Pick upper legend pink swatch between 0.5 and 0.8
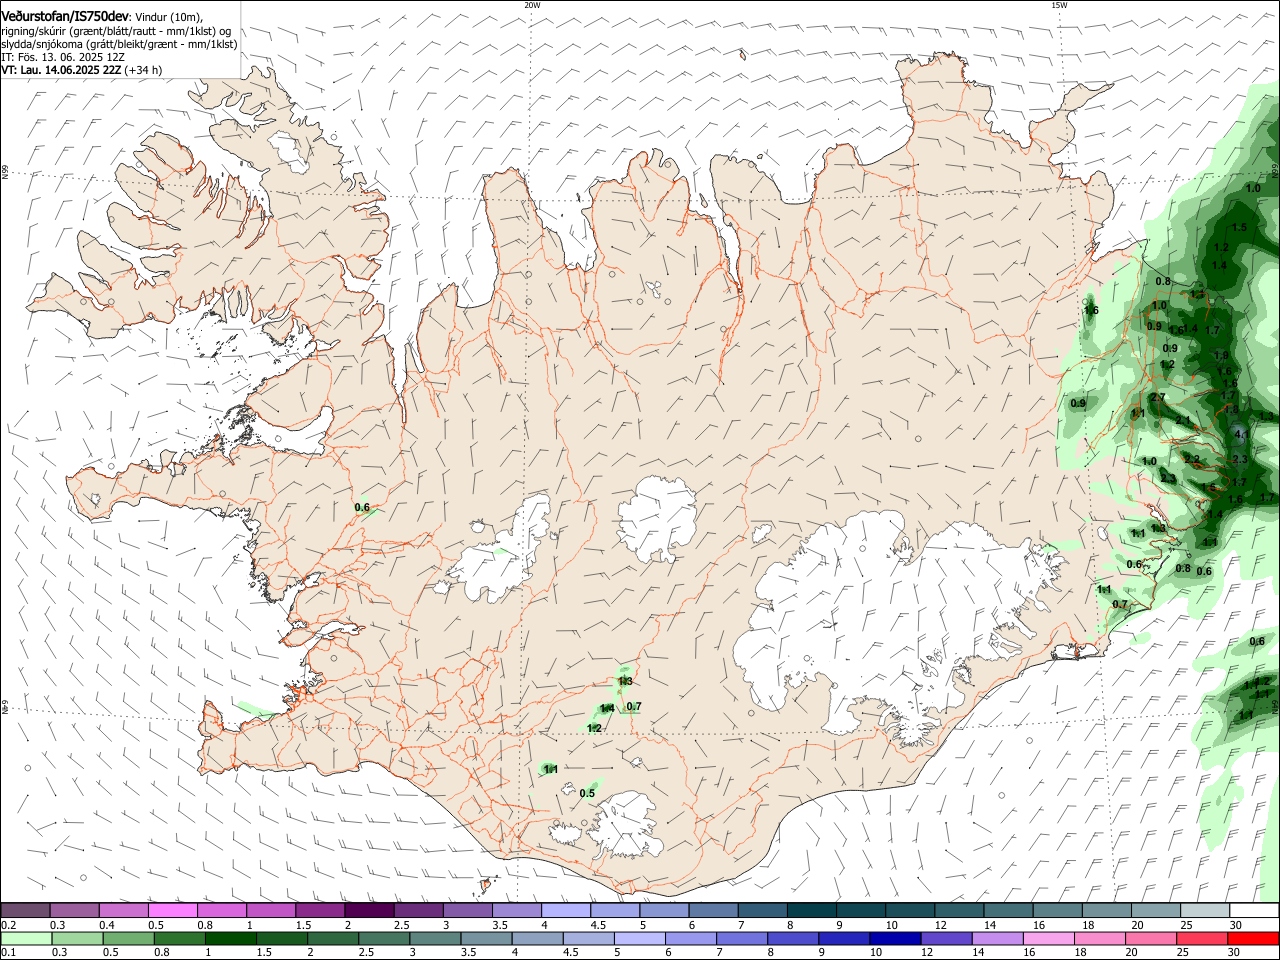 (172, 910)
